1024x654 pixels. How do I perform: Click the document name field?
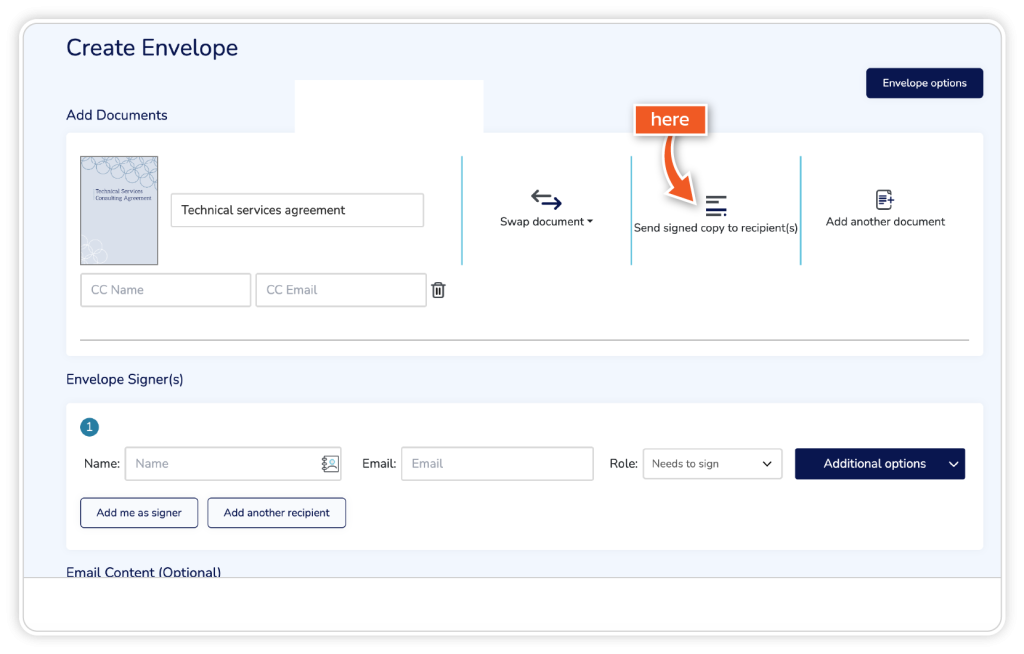pyautogui.click(x=297, y=210)
